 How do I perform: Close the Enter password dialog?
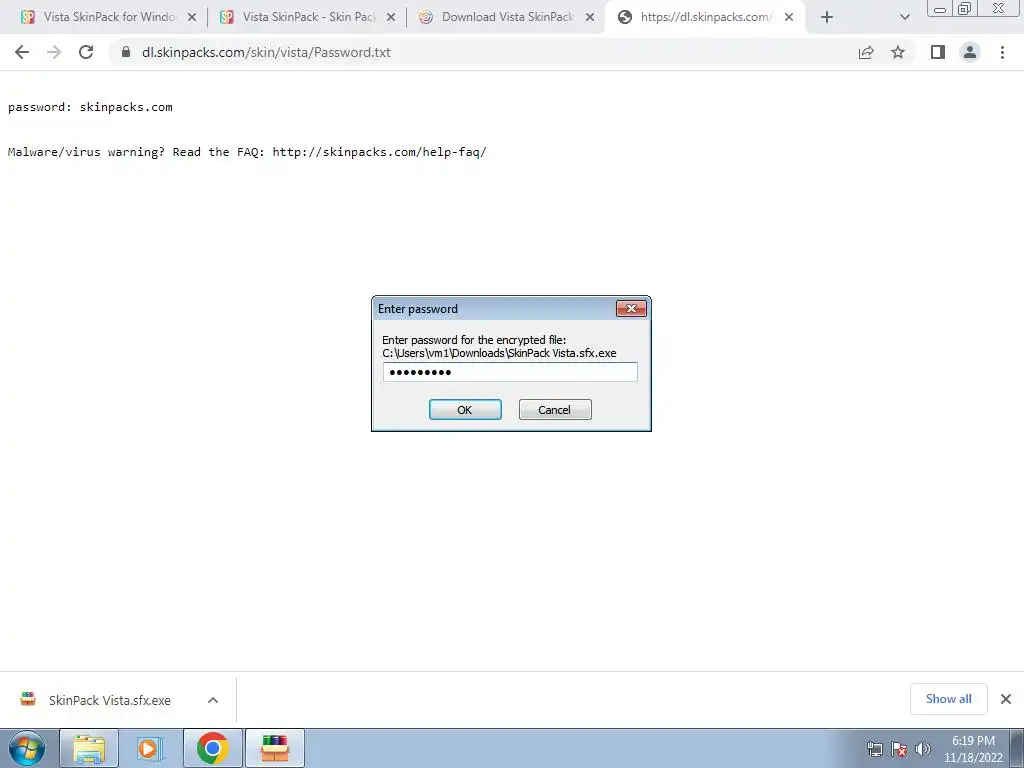click(631, 308)
